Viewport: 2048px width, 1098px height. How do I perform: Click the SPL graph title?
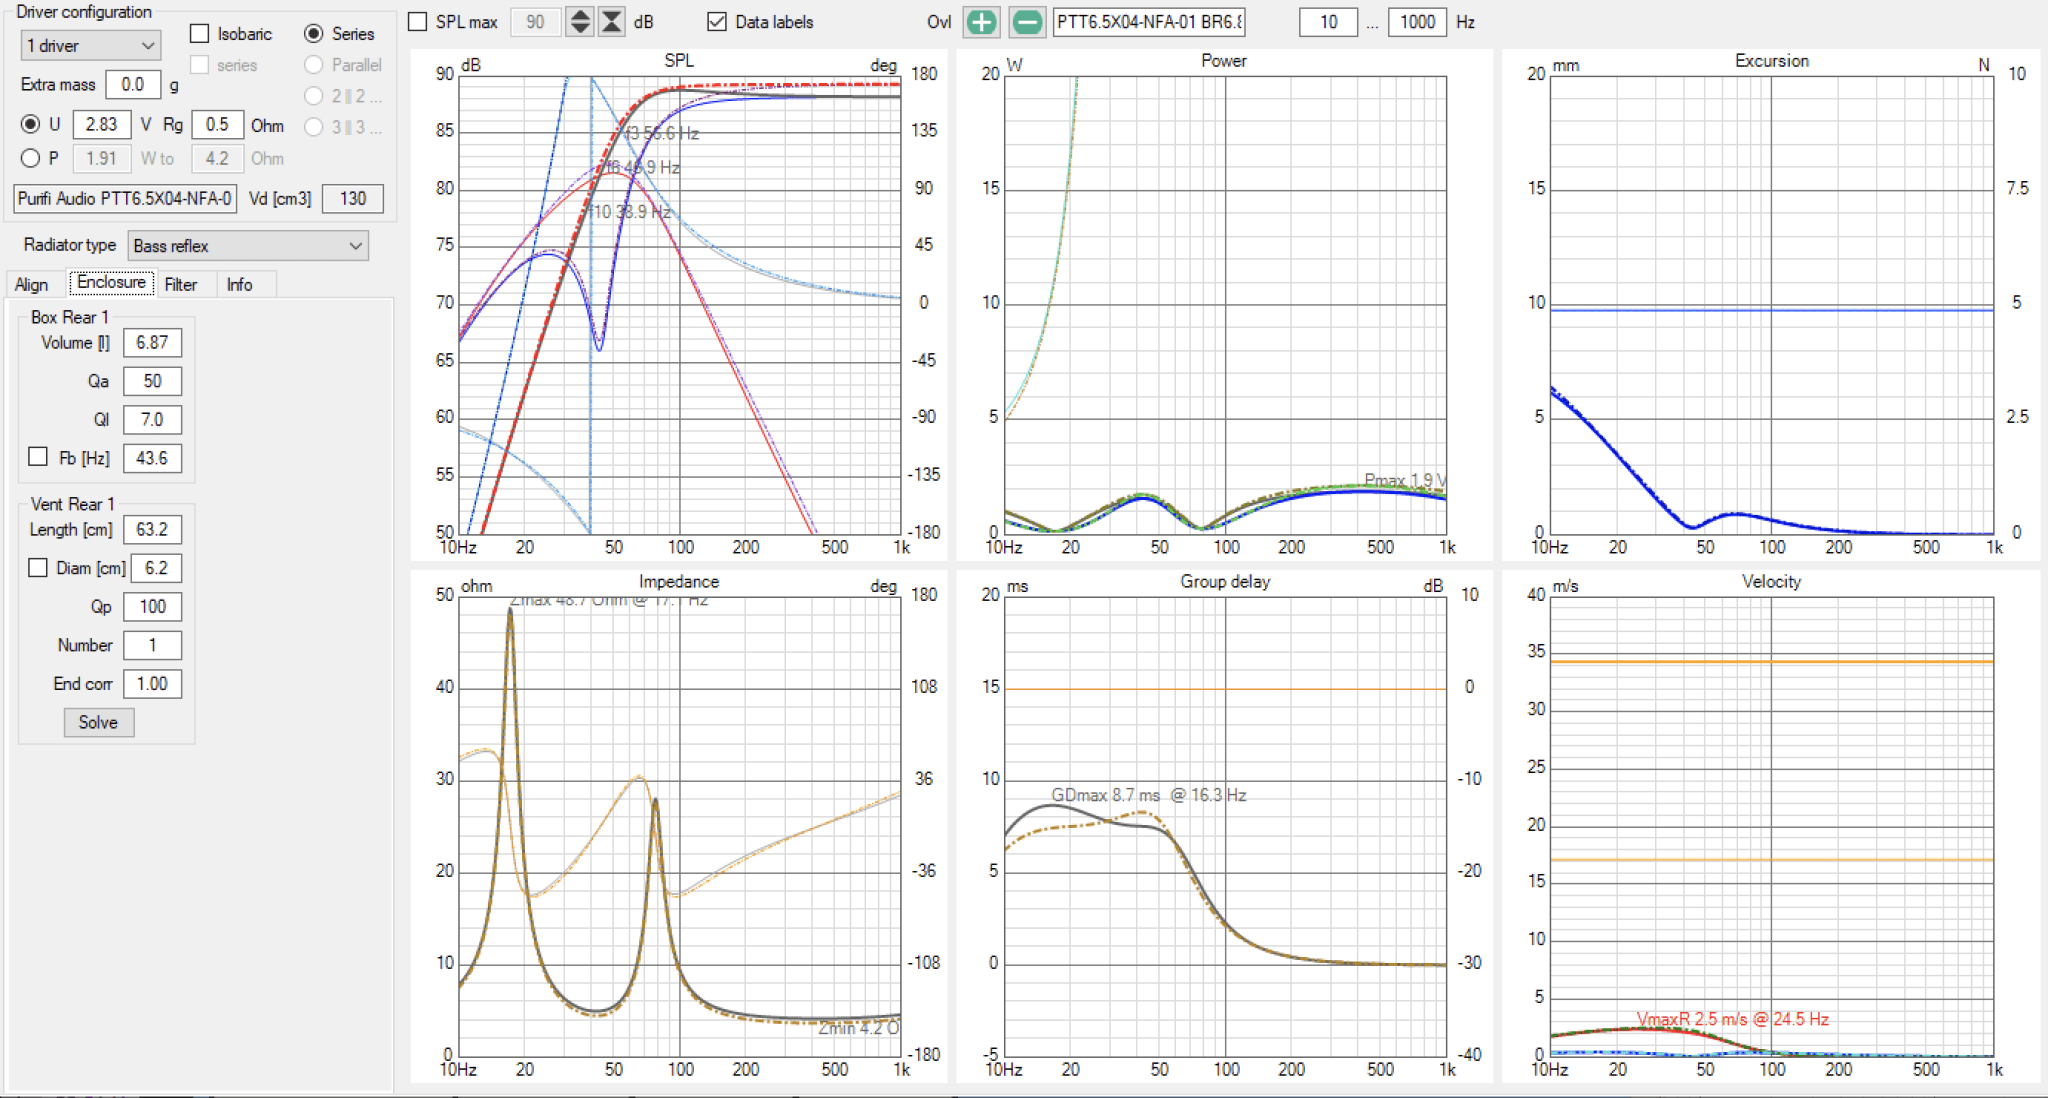(679, 61)
